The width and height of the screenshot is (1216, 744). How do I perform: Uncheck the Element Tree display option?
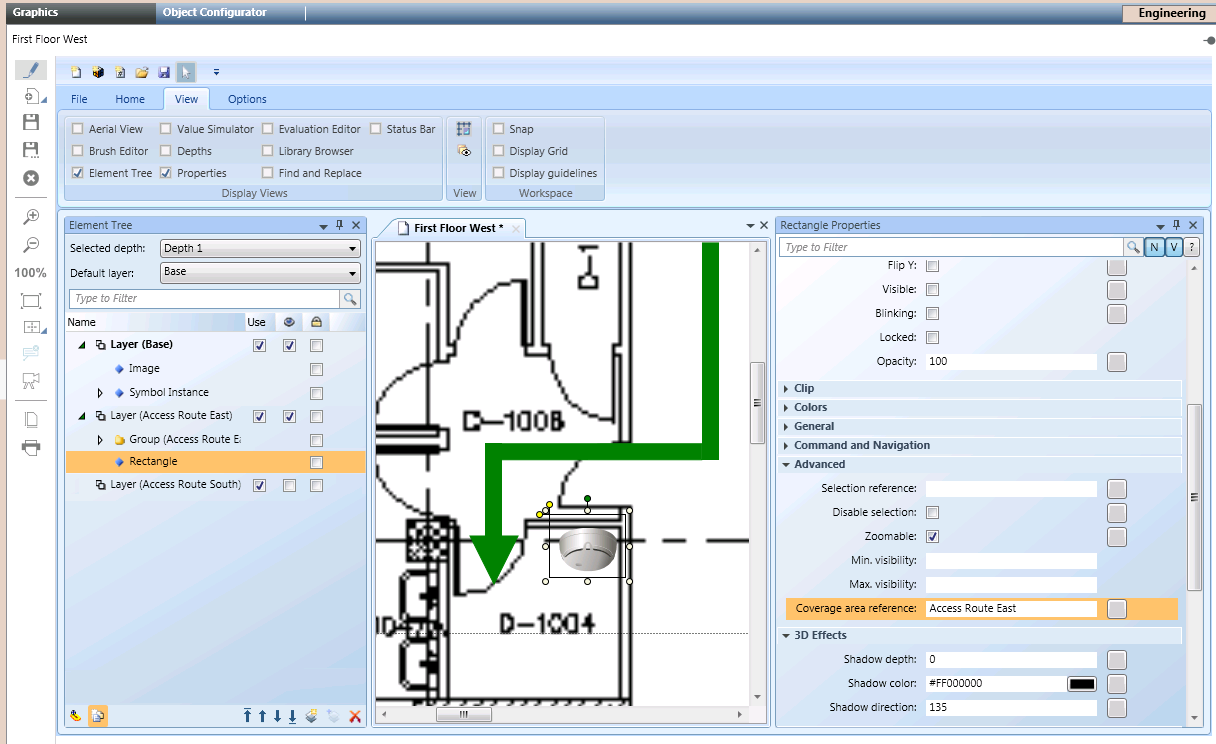click(77, 172)
